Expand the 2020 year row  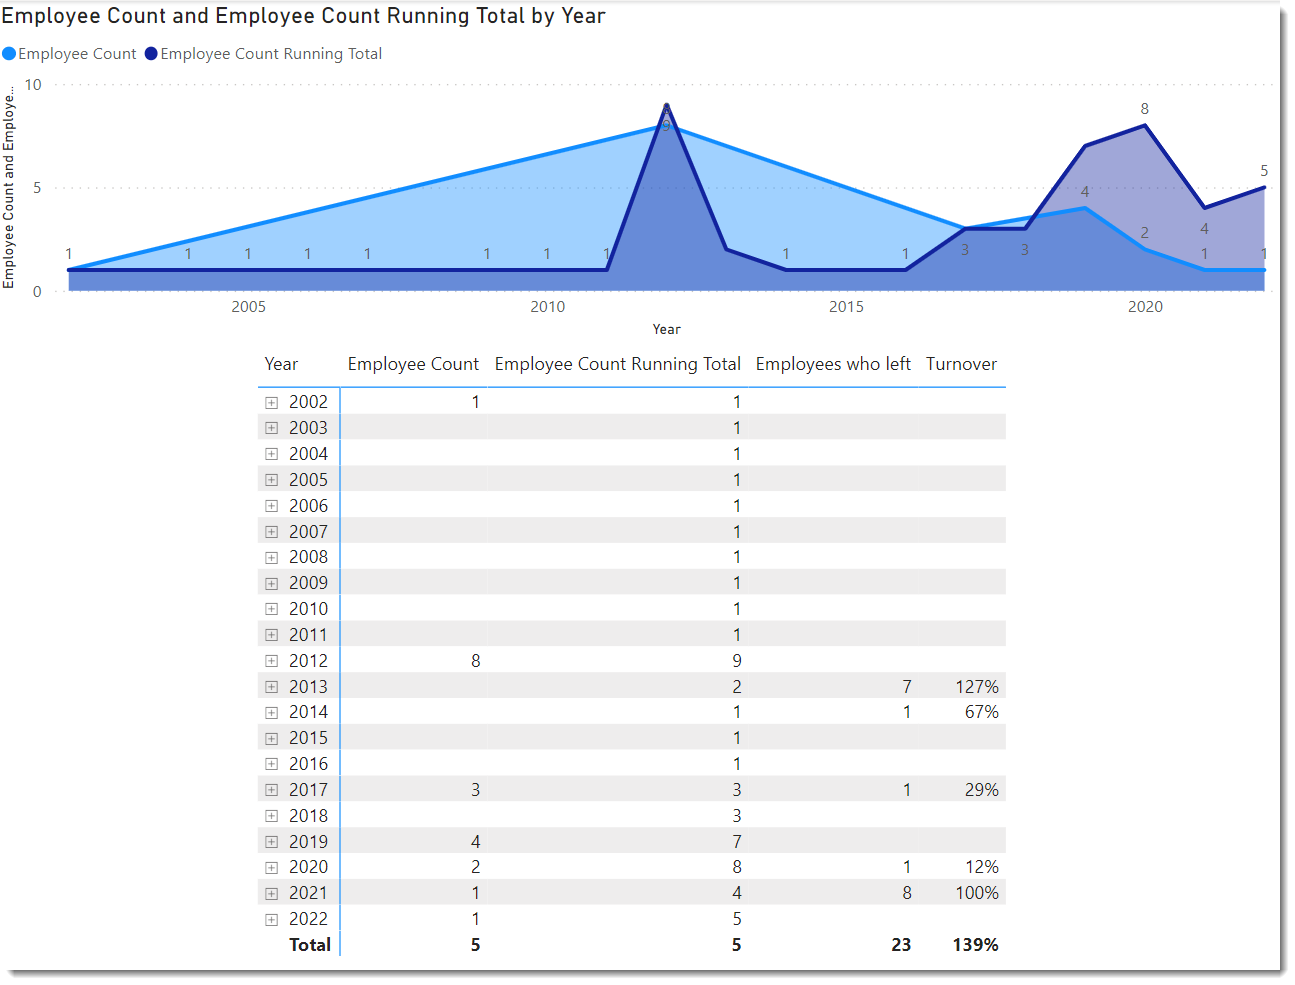tap(271, 867)
